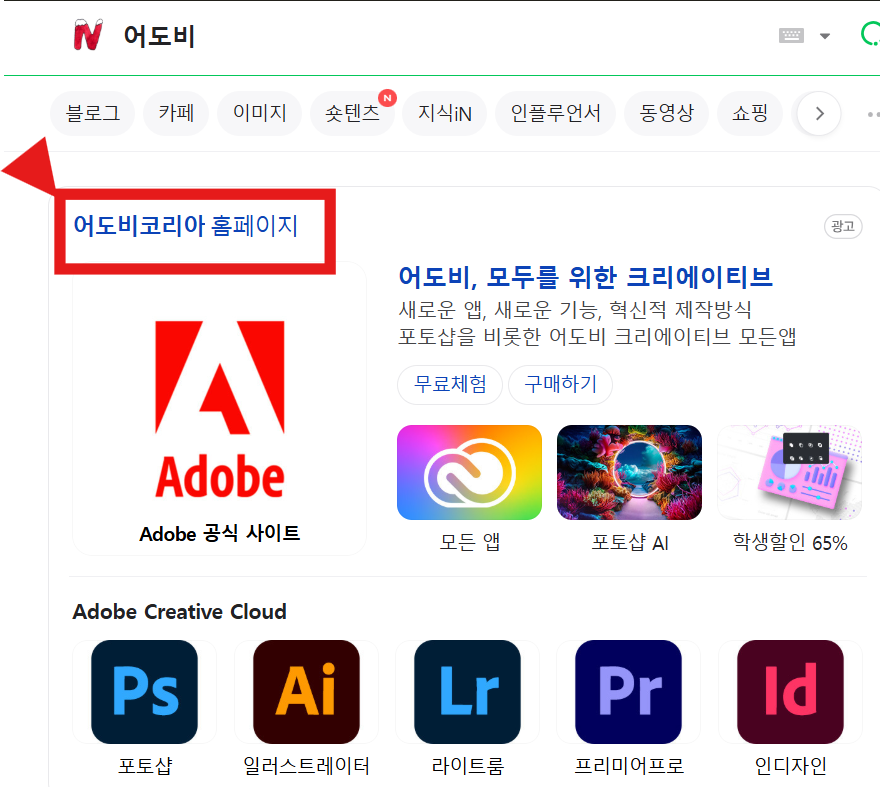The height and width of the screenshot is (787, 880).
Task: Click the Creative Cloud rainbow logo under 모든 앱
Action: click(x=469, y=472)
